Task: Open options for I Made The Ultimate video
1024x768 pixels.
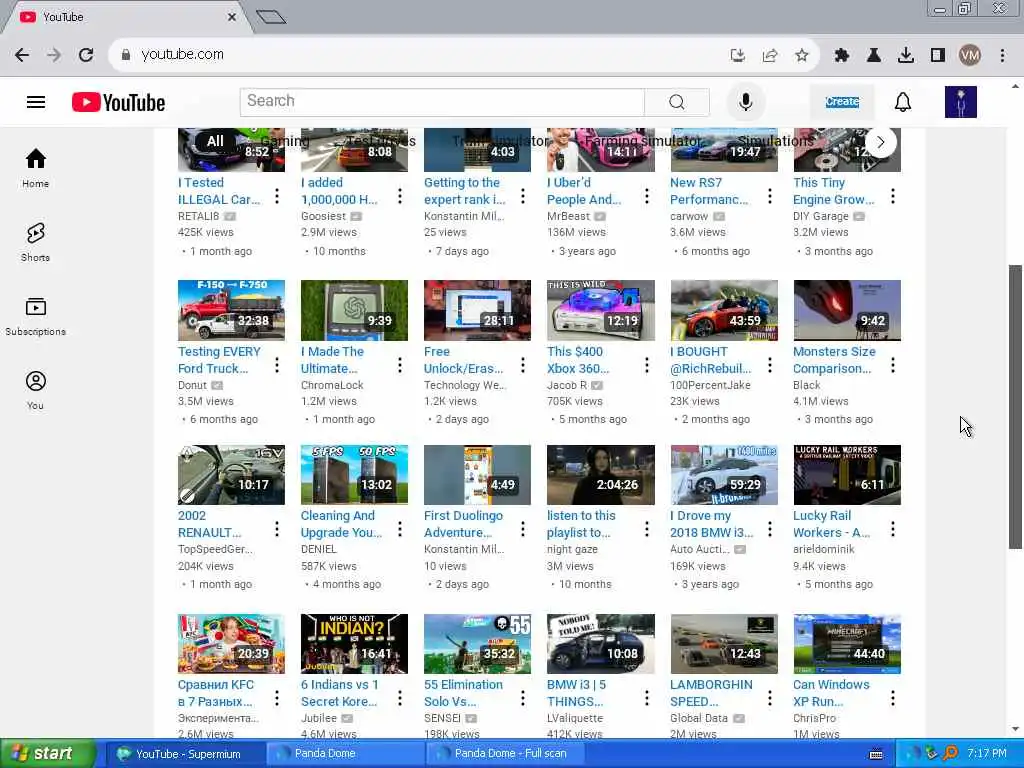Action: (x=400, y=365)
